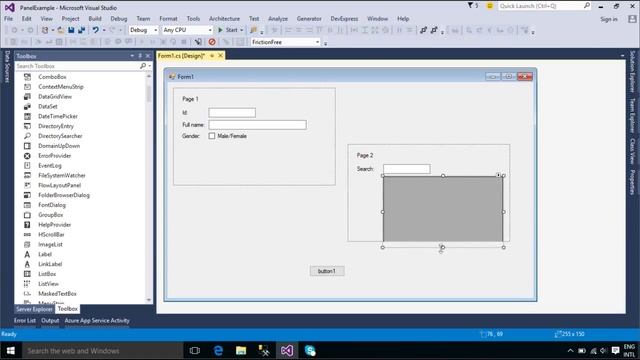Select ListView in the Toolbox
The image size is (640, 360).
pyautogui.click(x=48, y=284)
